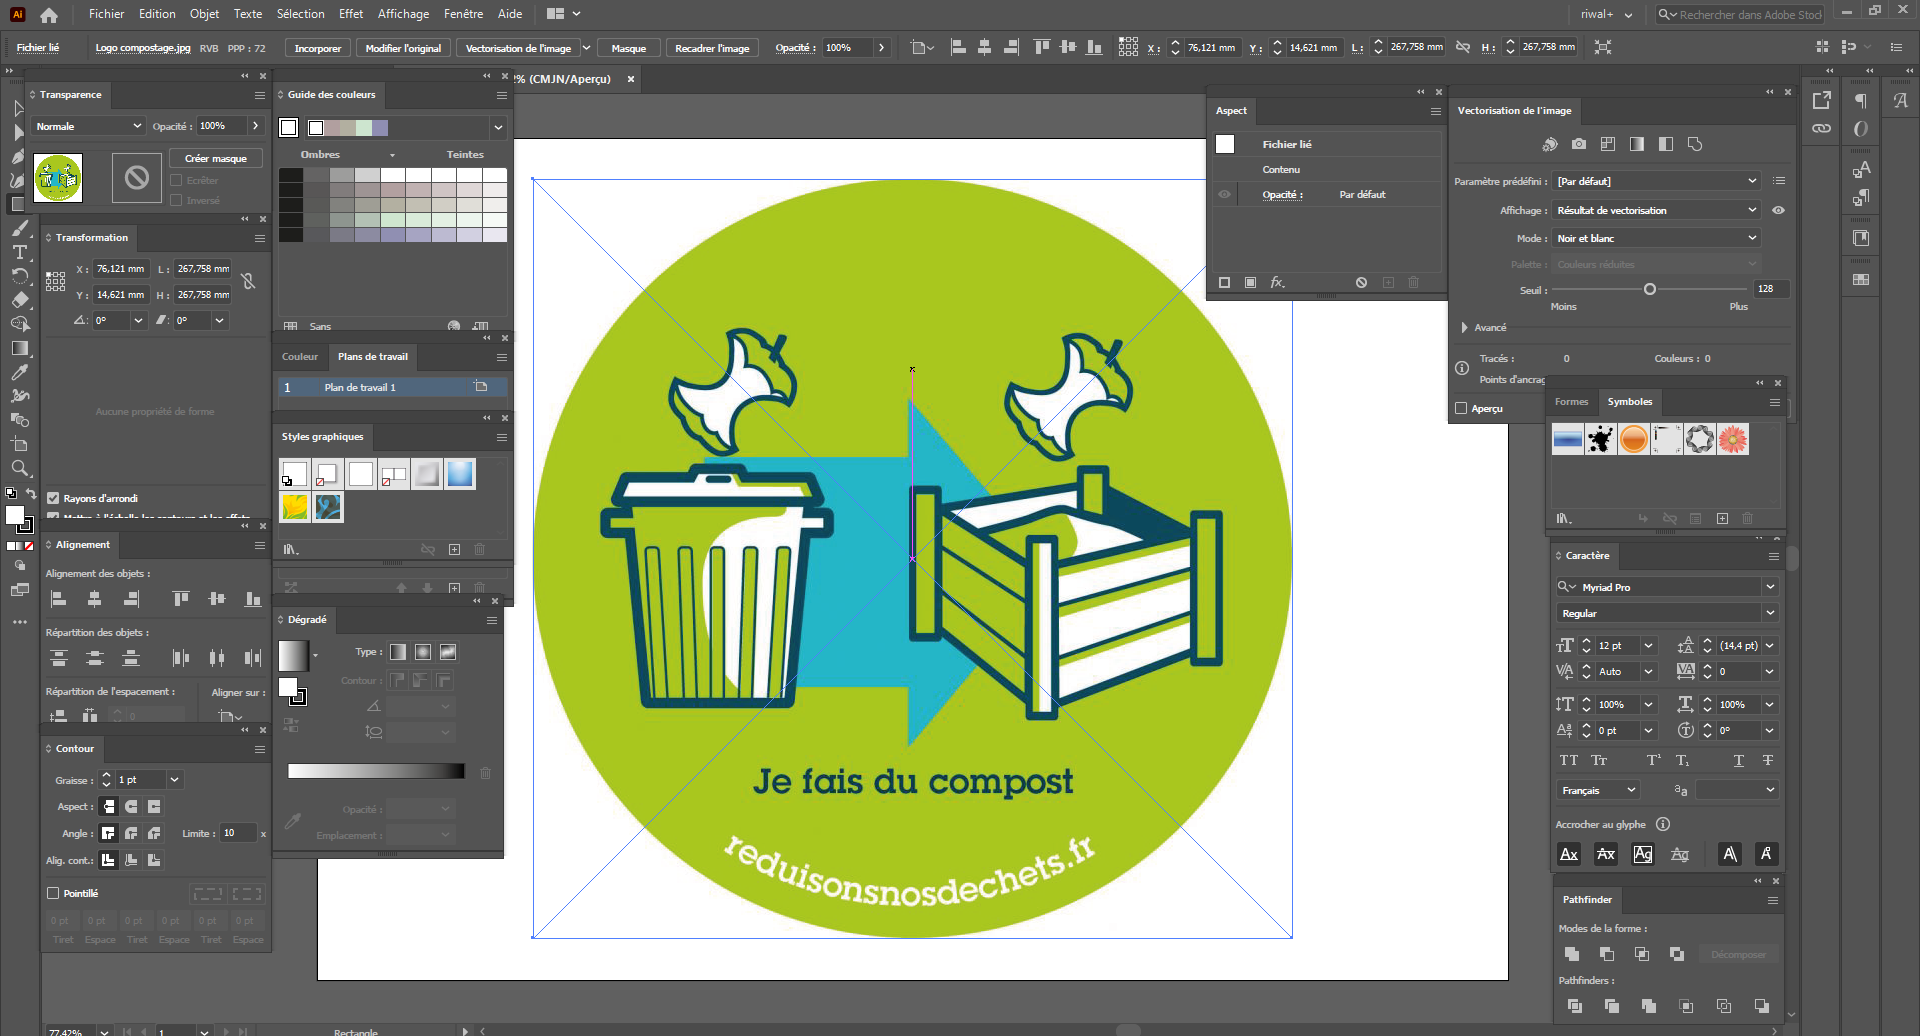Click the Underline T icon in Caractère
This screenshot has width=1920, height=1036.
(x=1739, y=761)
